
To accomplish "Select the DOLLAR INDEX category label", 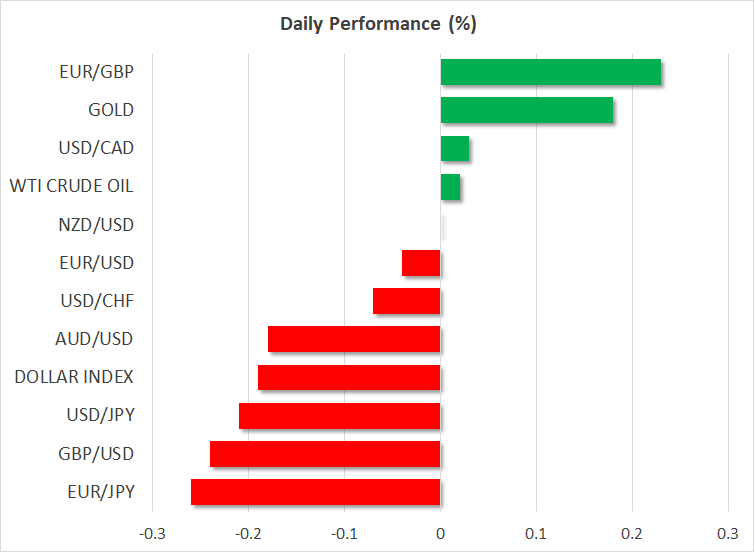I will pos(74,377).
